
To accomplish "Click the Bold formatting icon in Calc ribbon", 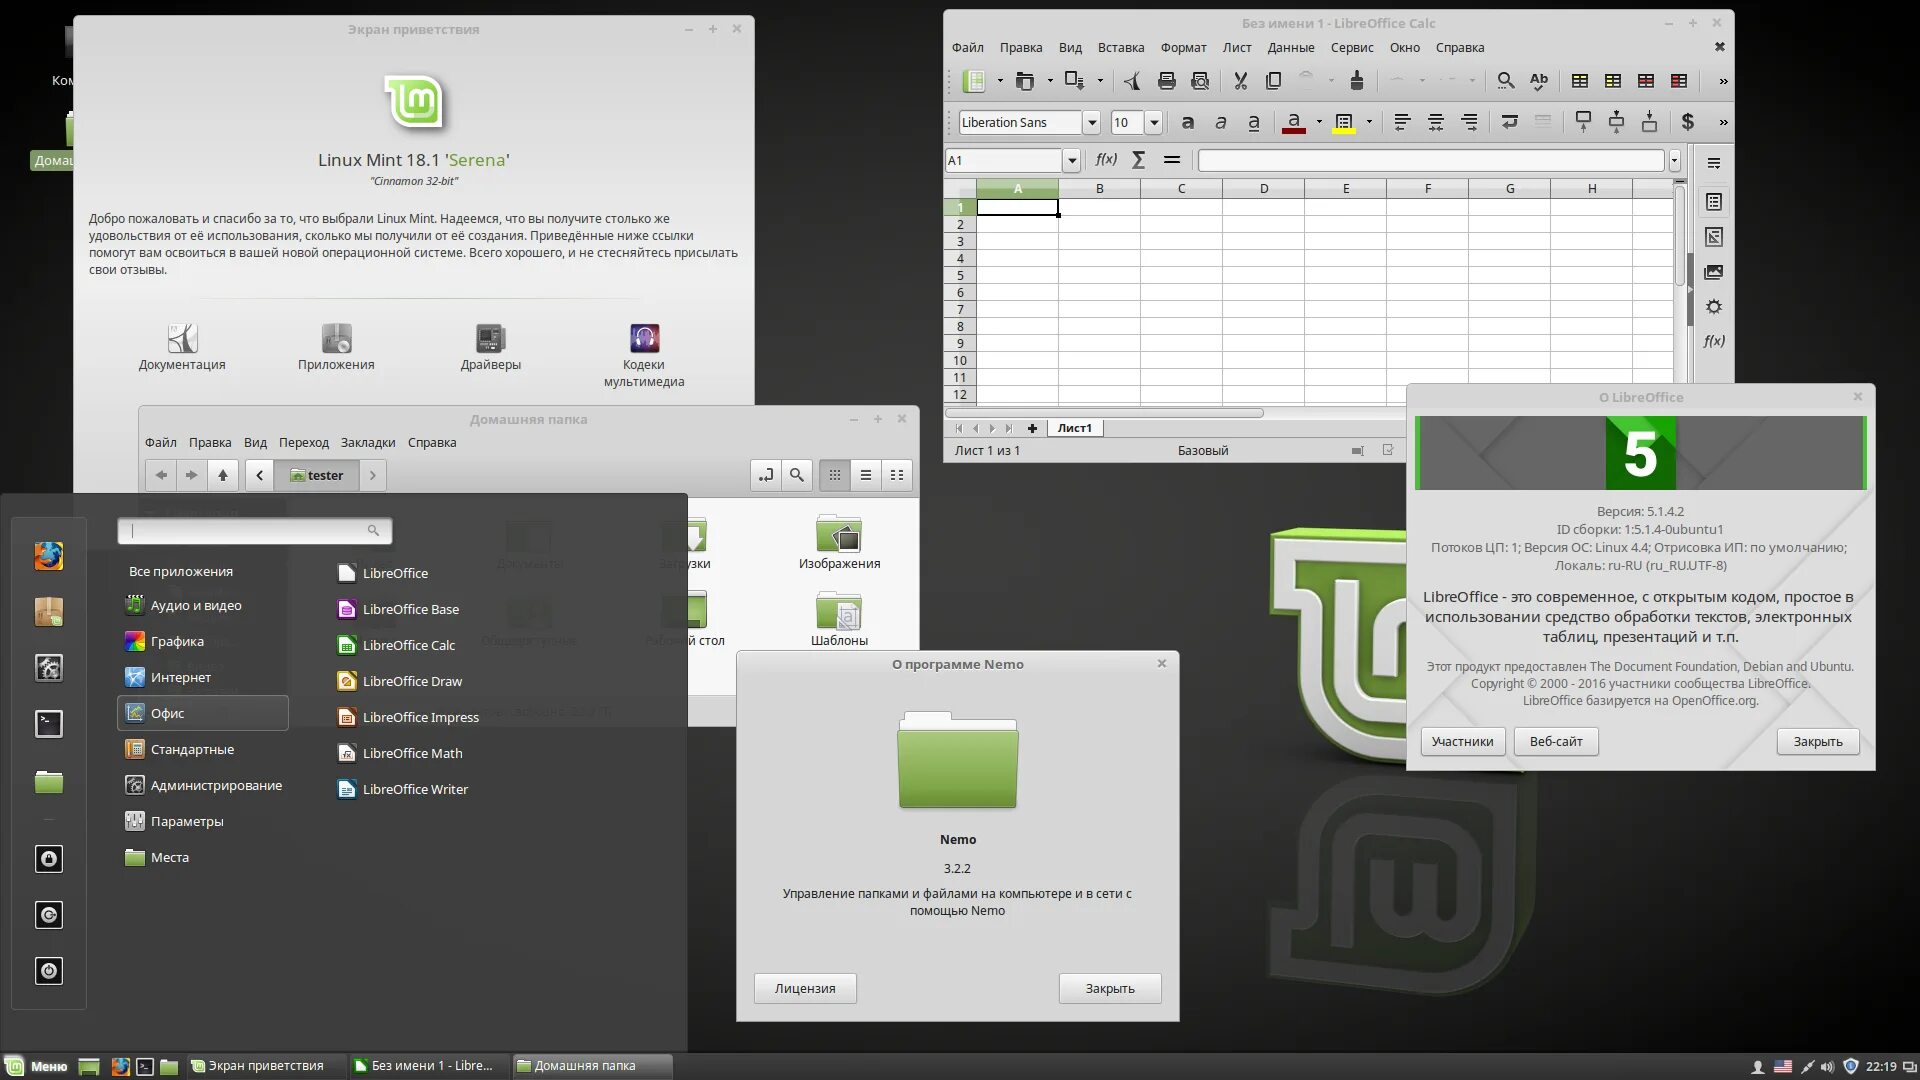I will click(x=1185, y=121).
